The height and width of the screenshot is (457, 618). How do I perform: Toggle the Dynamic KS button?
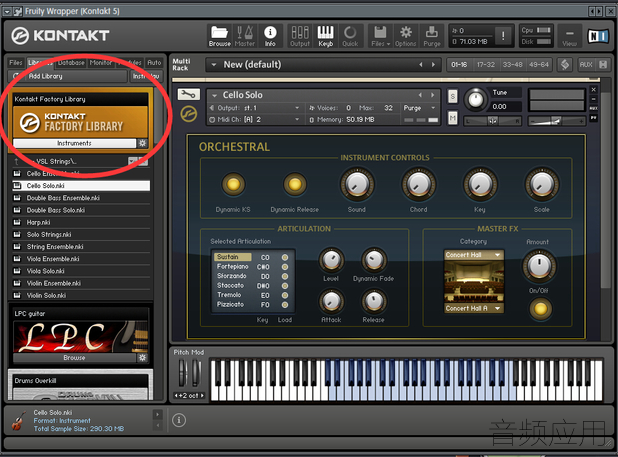[x=233, y=184]
